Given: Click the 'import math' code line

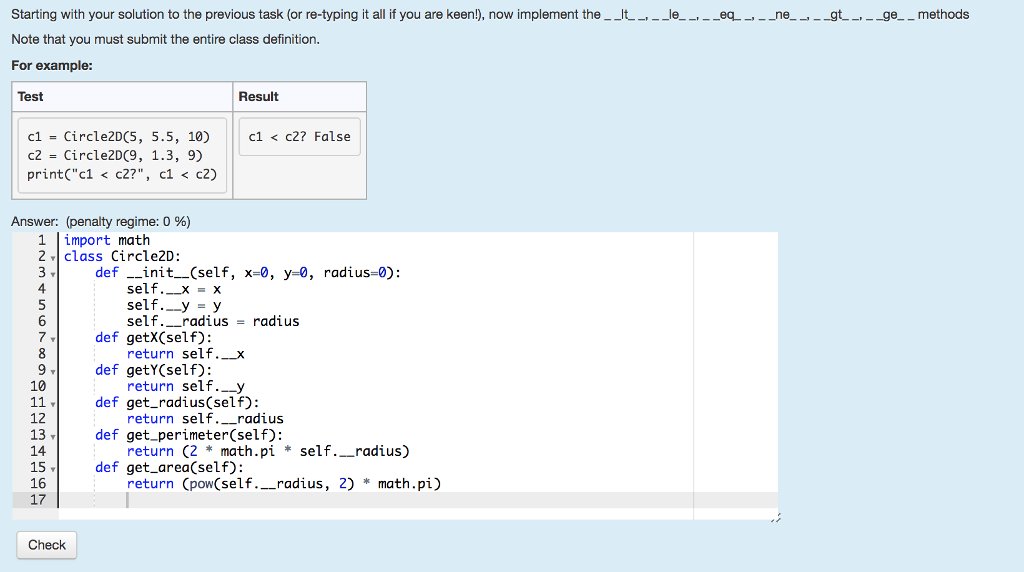Looking at the screenshot, I should 106,240.
